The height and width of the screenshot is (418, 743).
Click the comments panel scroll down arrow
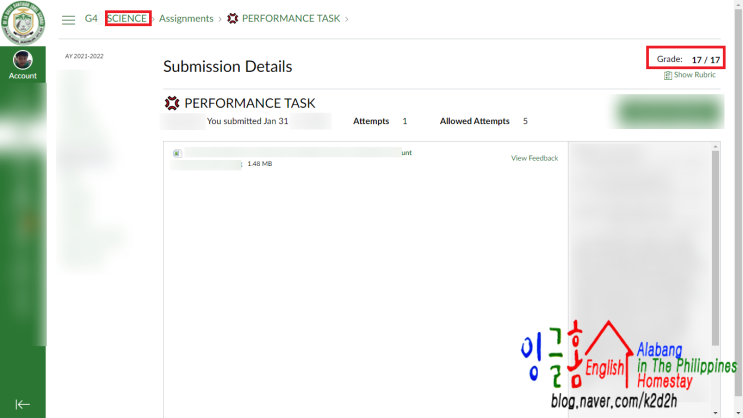click(715, 413)
